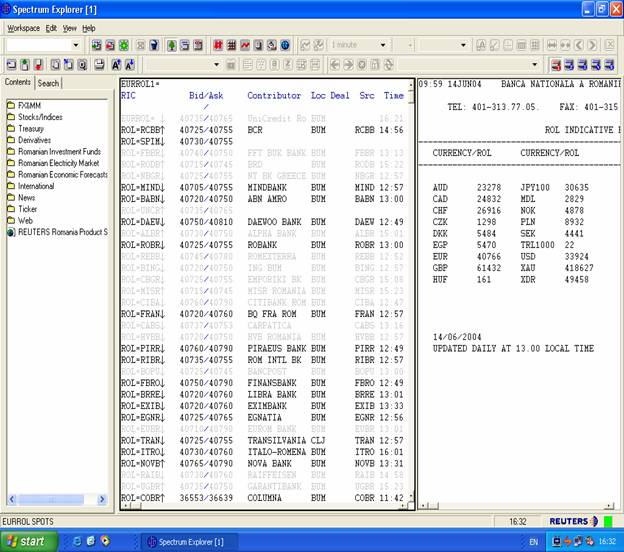Open the Romanian Economic Forecasts folder

click(57, 175)
